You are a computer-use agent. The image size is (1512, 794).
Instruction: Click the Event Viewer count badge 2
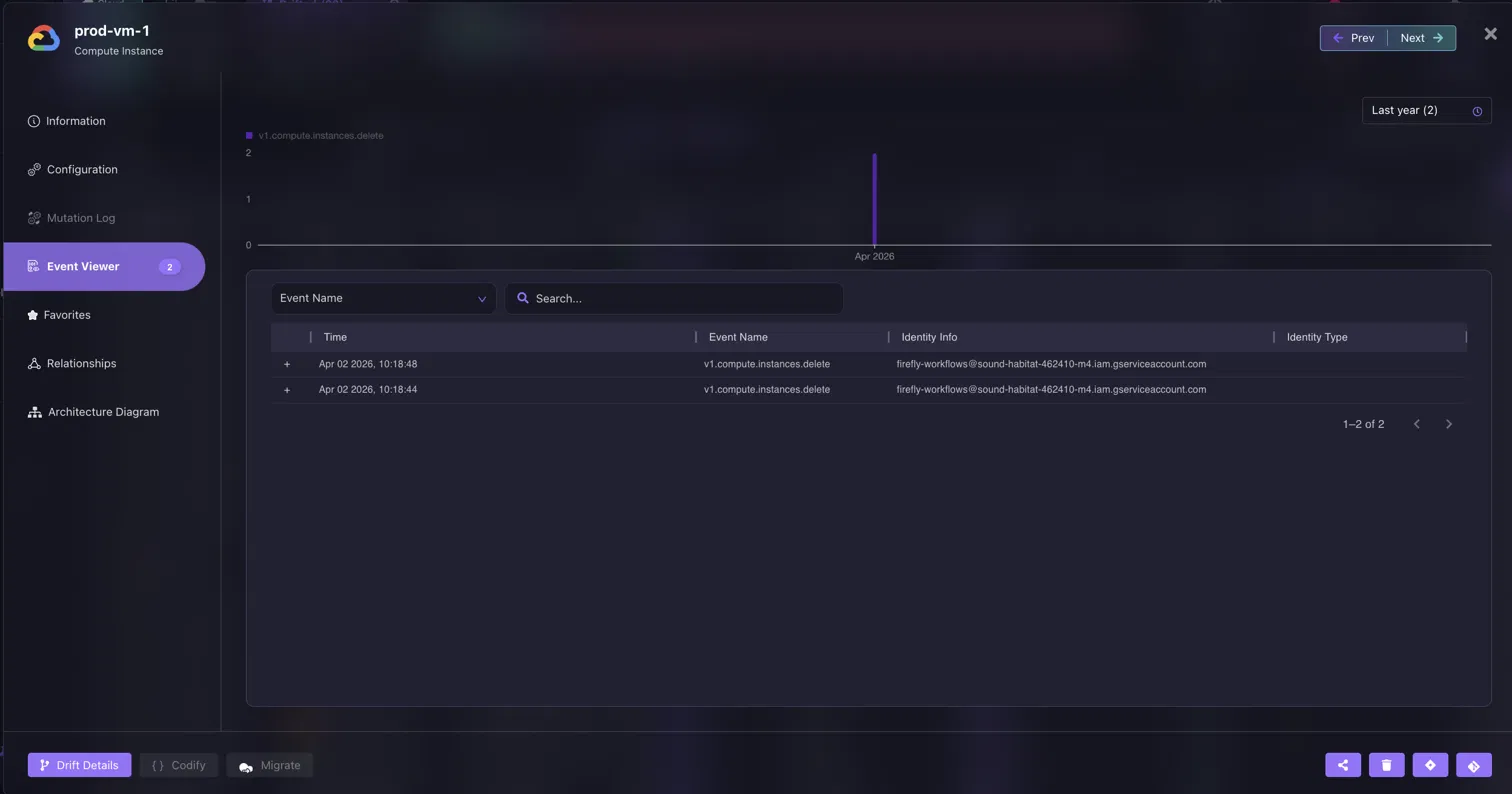pyautogui.click(x=170, y=267)
